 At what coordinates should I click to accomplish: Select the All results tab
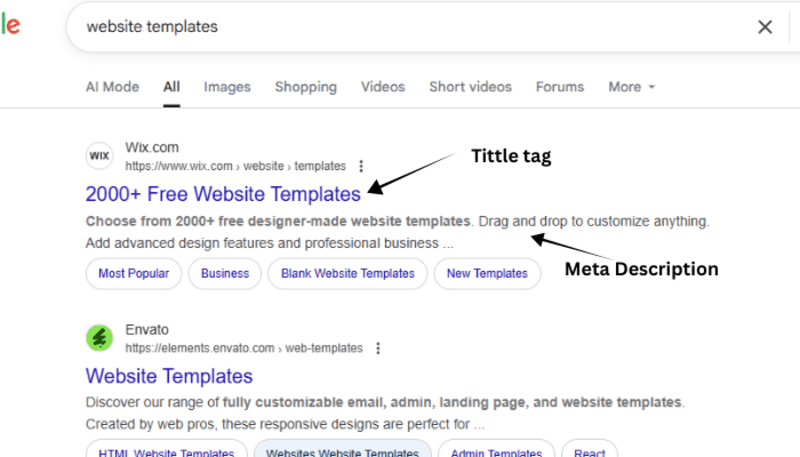(171, 87)
